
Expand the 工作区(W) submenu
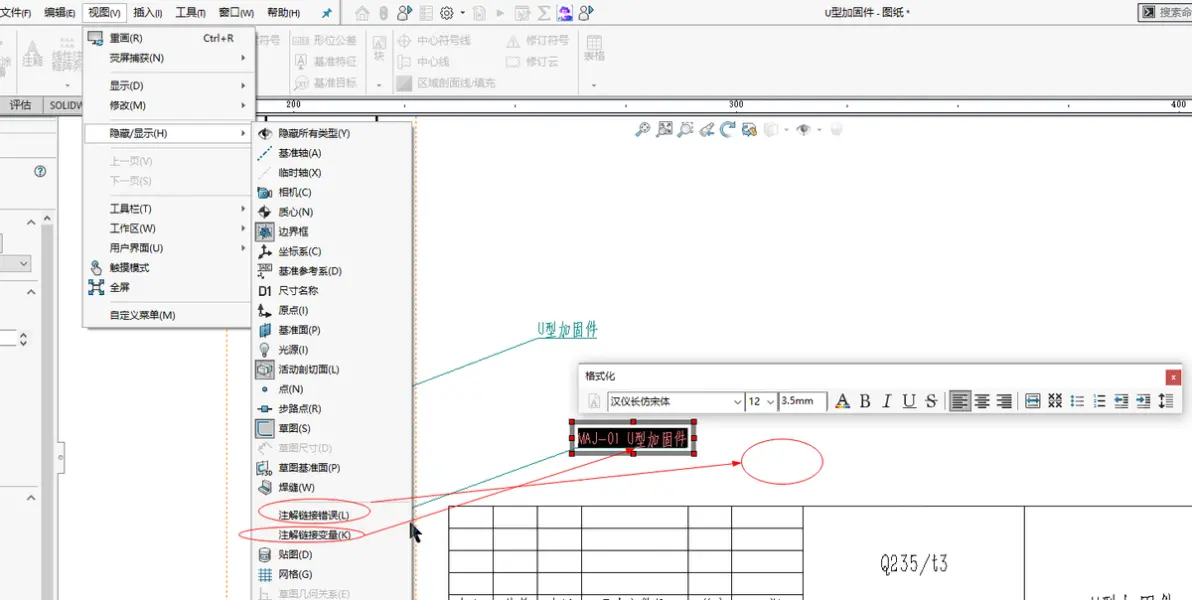(168, 228)
